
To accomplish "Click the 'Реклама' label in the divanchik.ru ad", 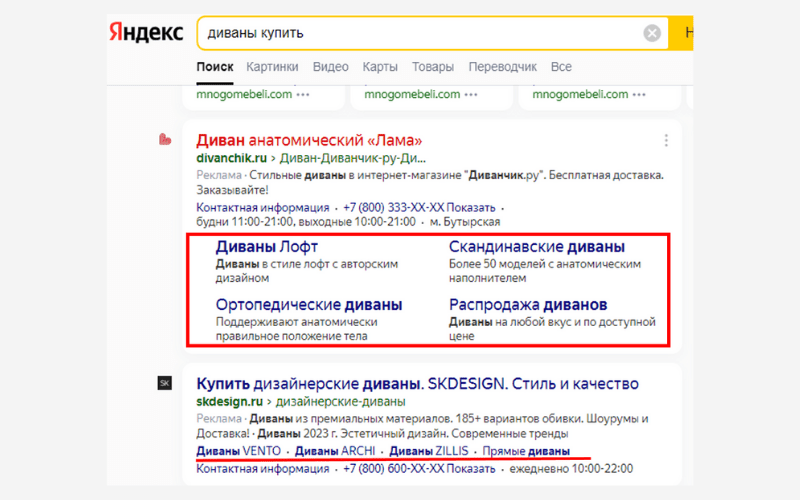I will click(x=219, y=175).
